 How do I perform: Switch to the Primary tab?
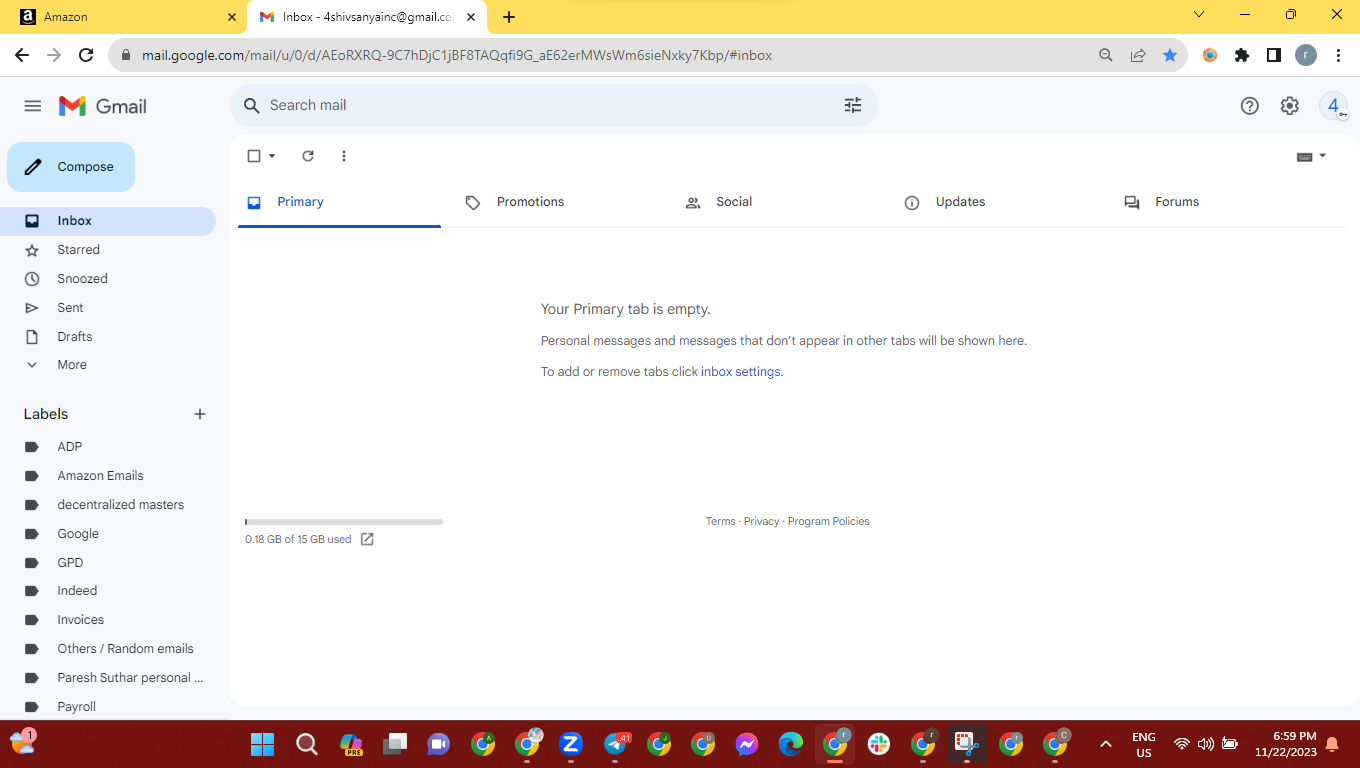339,202
